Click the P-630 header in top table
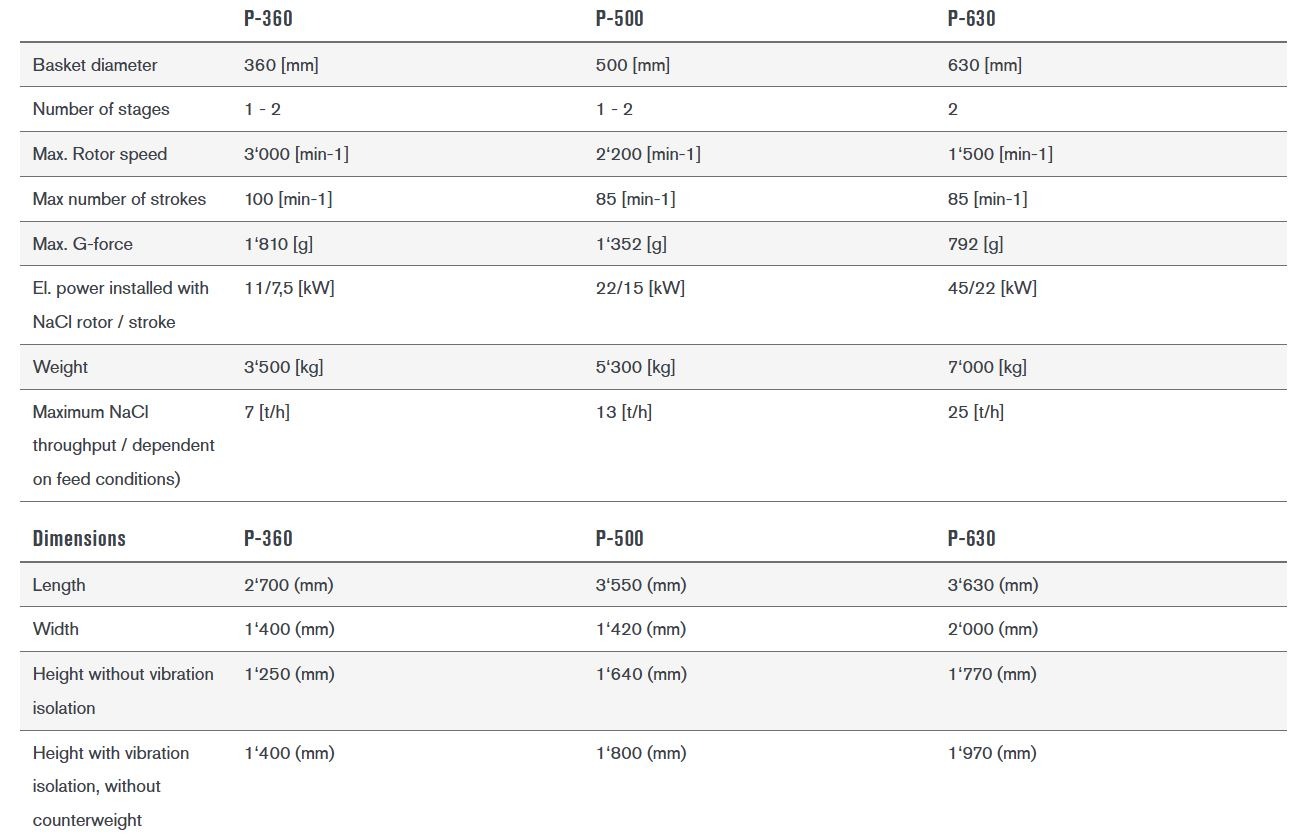 (971, 19)
